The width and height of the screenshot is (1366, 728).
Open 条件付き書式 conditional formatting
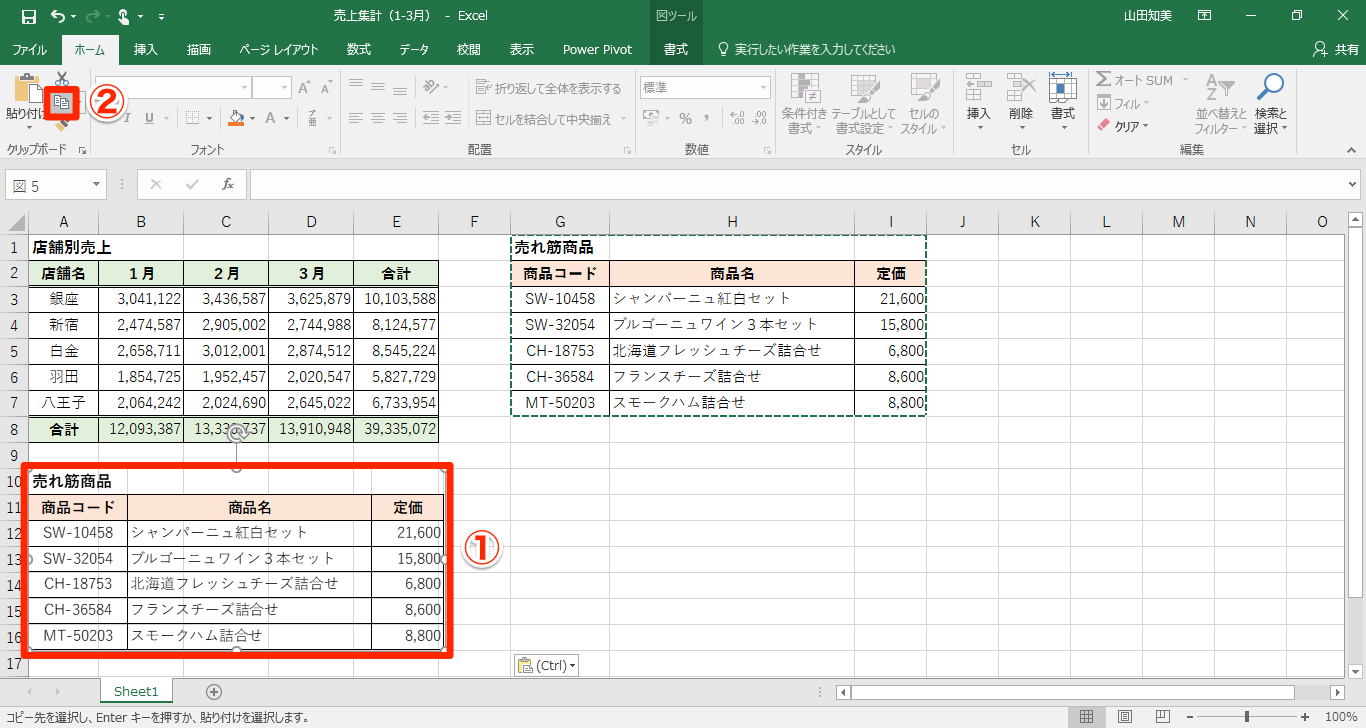pos(804,104)
